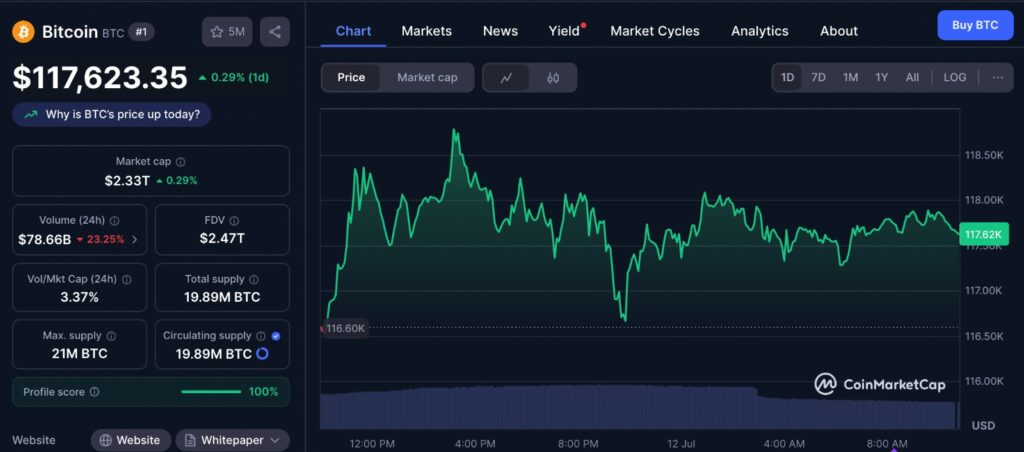Screen dimensions: 1024x452
Task: Click the Volume (24h) info icon
Action: pos(114,221)
